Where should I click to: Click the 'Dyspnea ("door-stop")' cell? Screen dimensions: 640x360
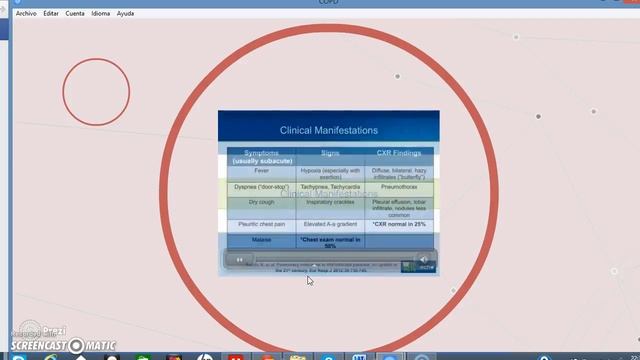(262, 189)
